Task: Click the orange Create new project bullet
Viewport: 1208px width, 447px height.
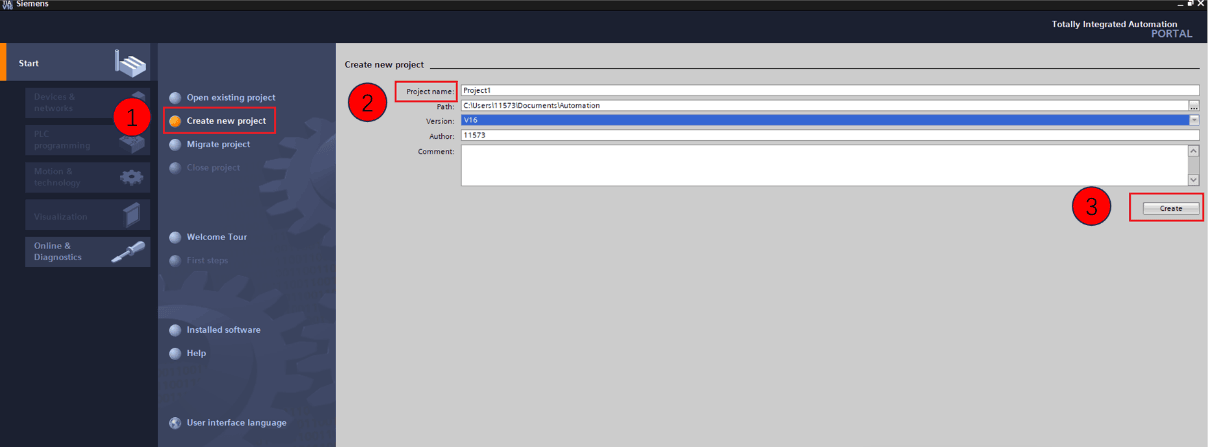Action: tap(176, 121)
